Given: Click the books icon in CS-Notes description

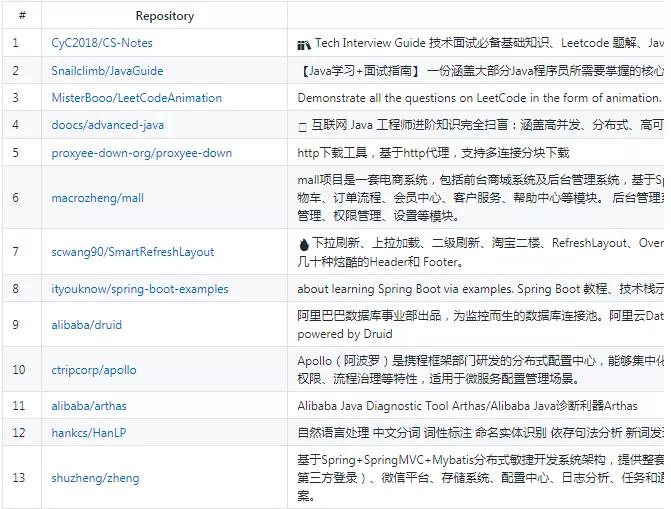Looking at the screenshot, I should click(x=304, y=44).
